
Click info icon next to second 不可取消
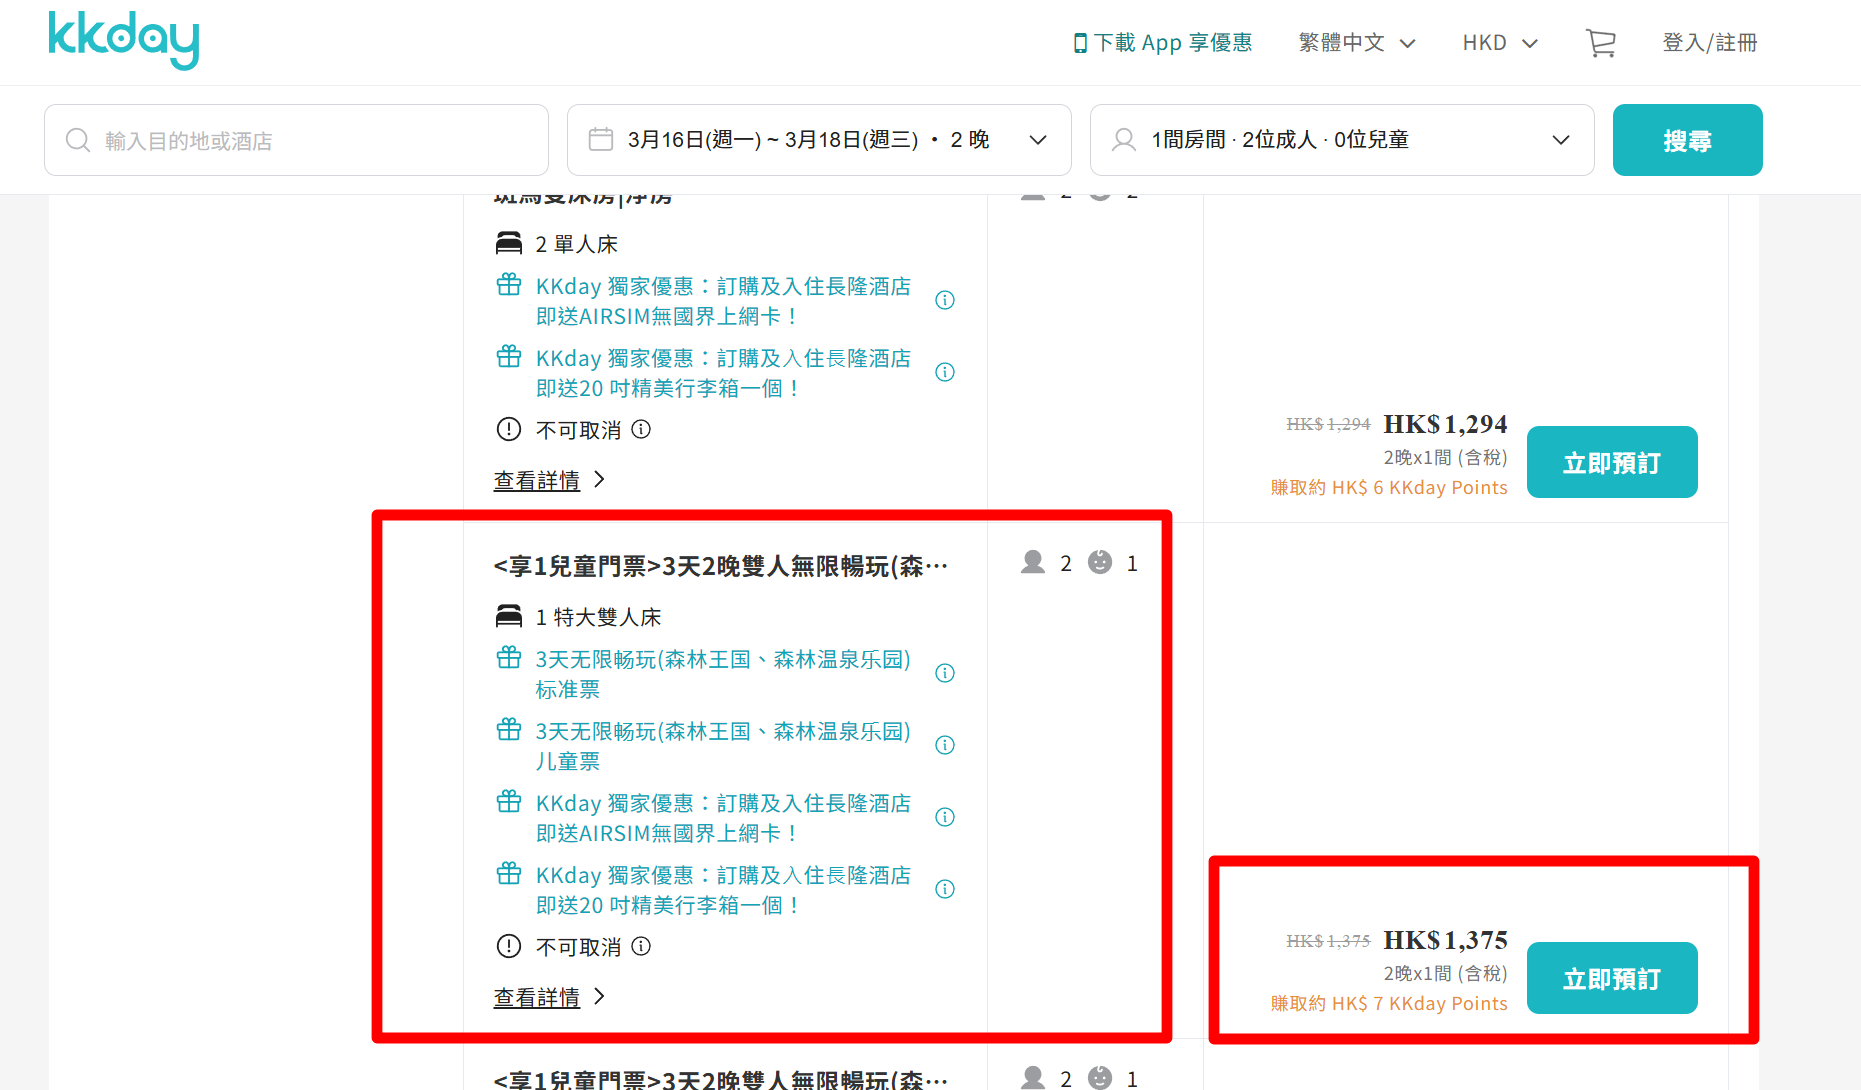tap(642, 946)
